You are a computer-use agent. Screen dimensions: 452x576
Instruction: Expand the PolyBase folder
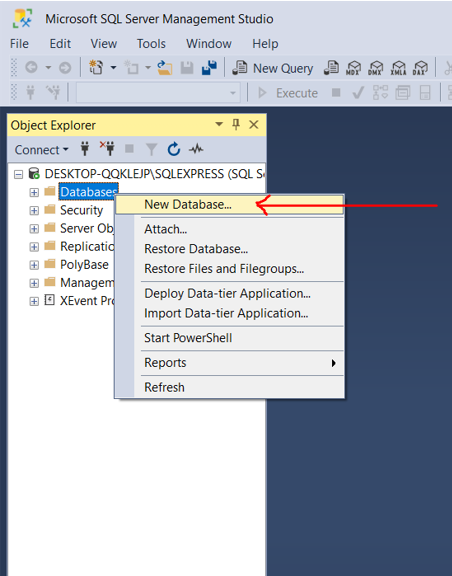pos(34,265)
